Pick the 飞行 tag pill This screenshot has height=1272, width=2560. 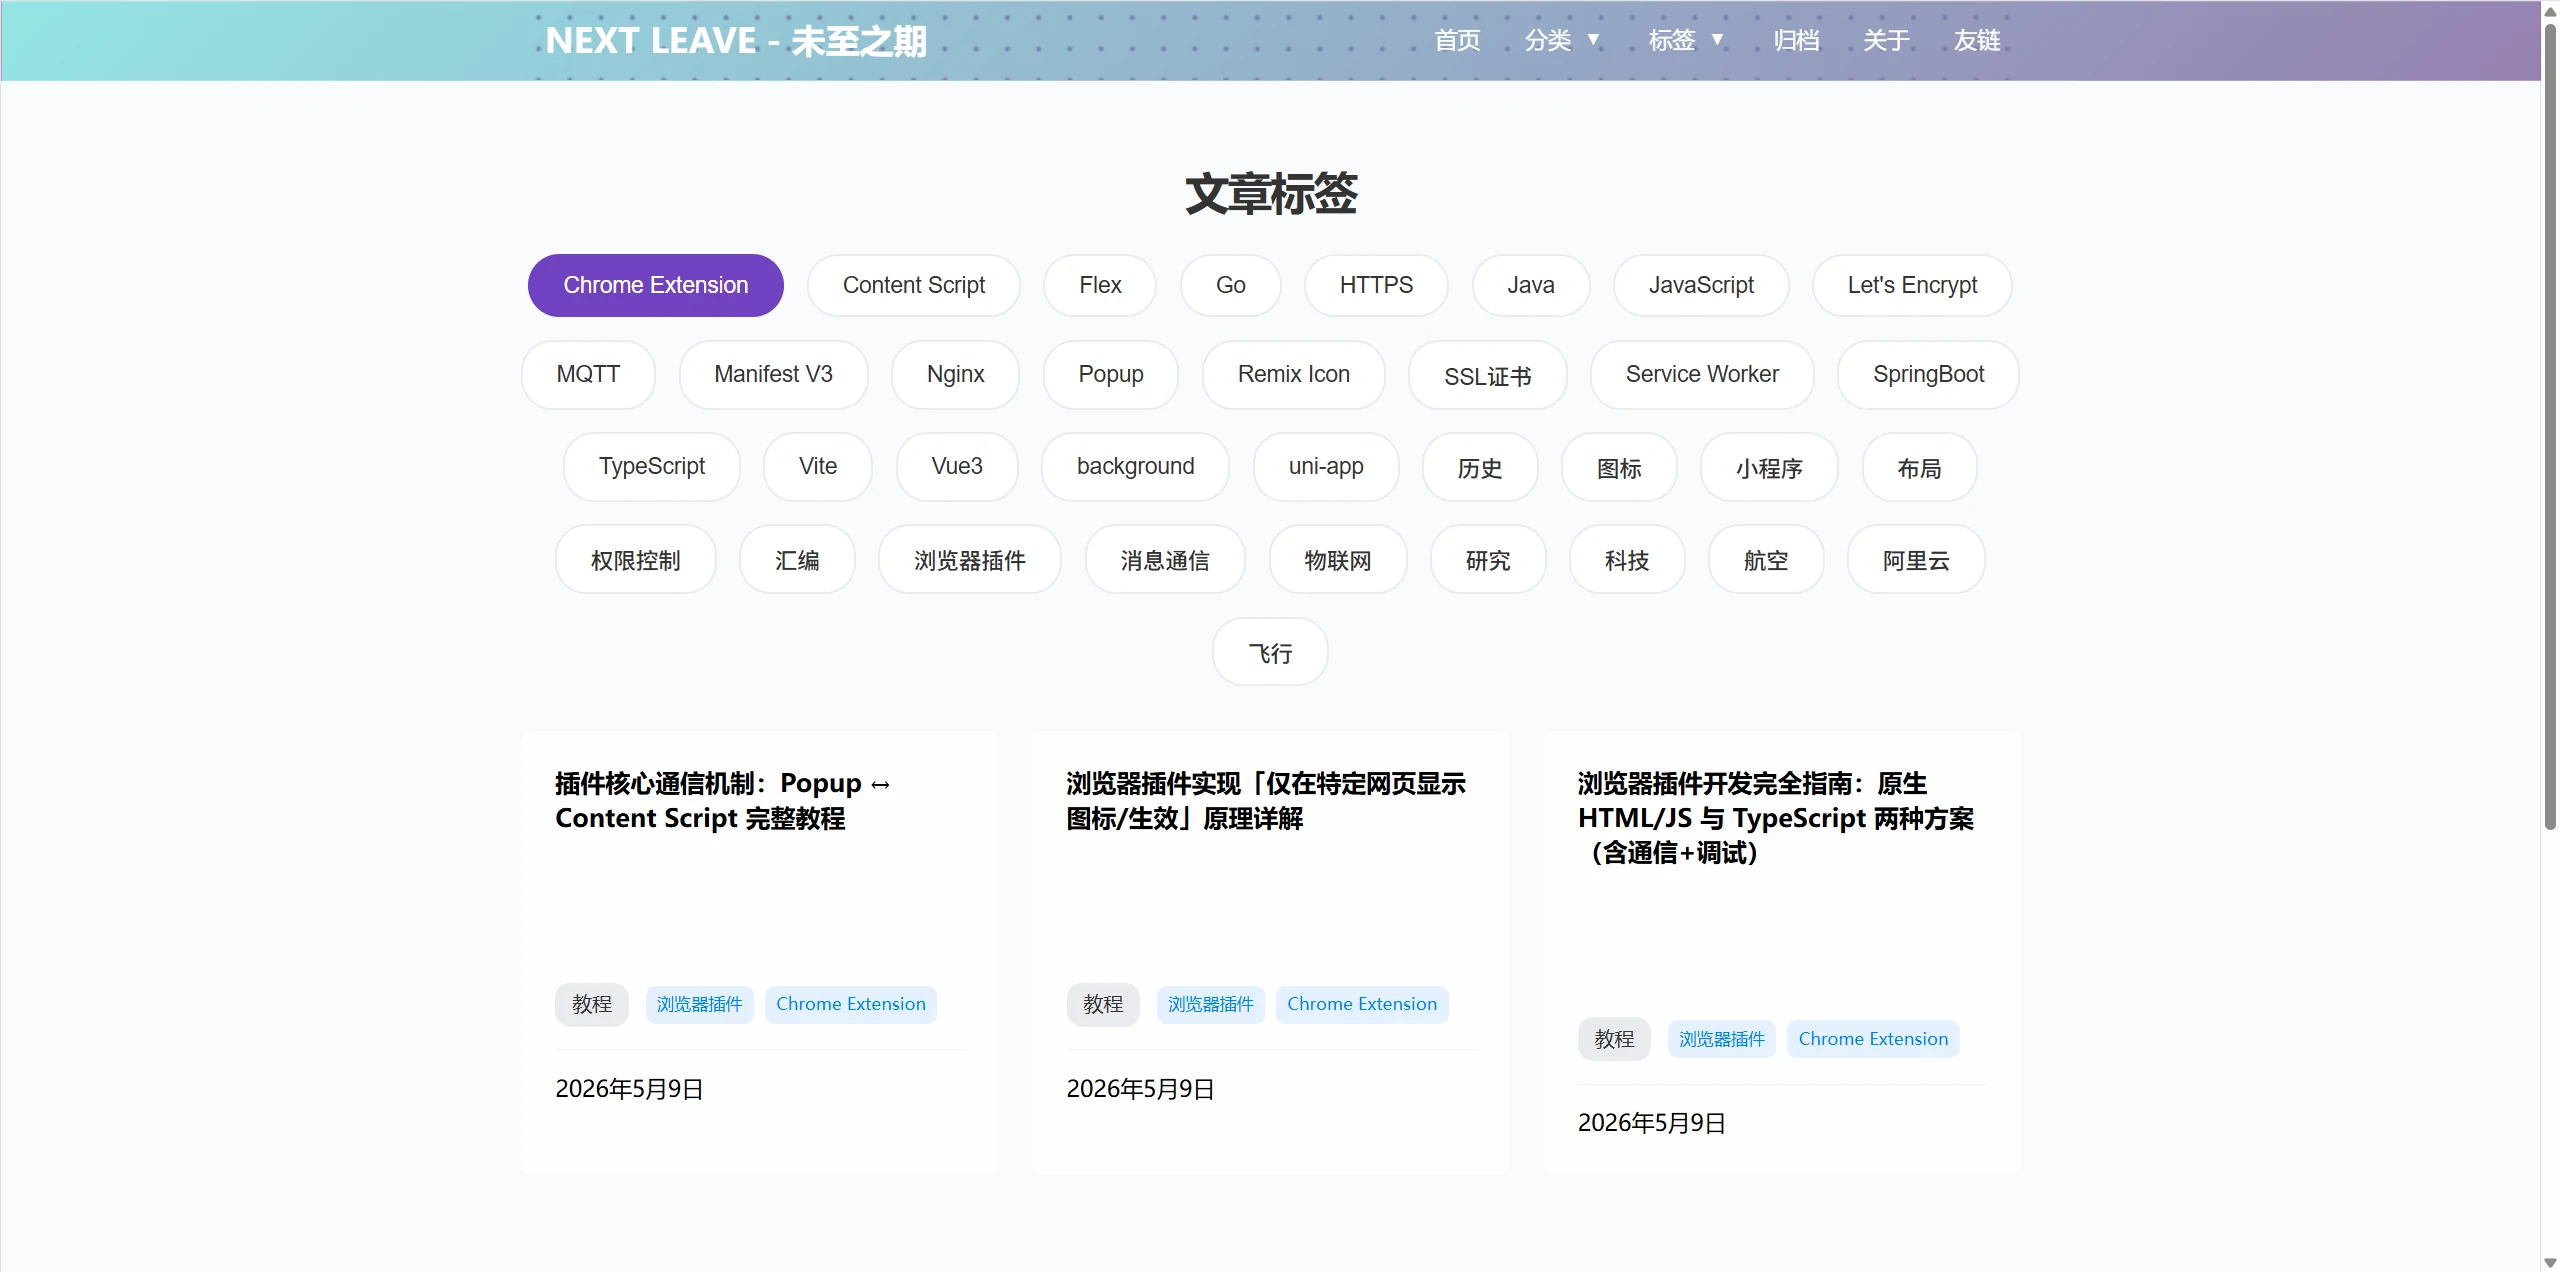click(1270, 652)
